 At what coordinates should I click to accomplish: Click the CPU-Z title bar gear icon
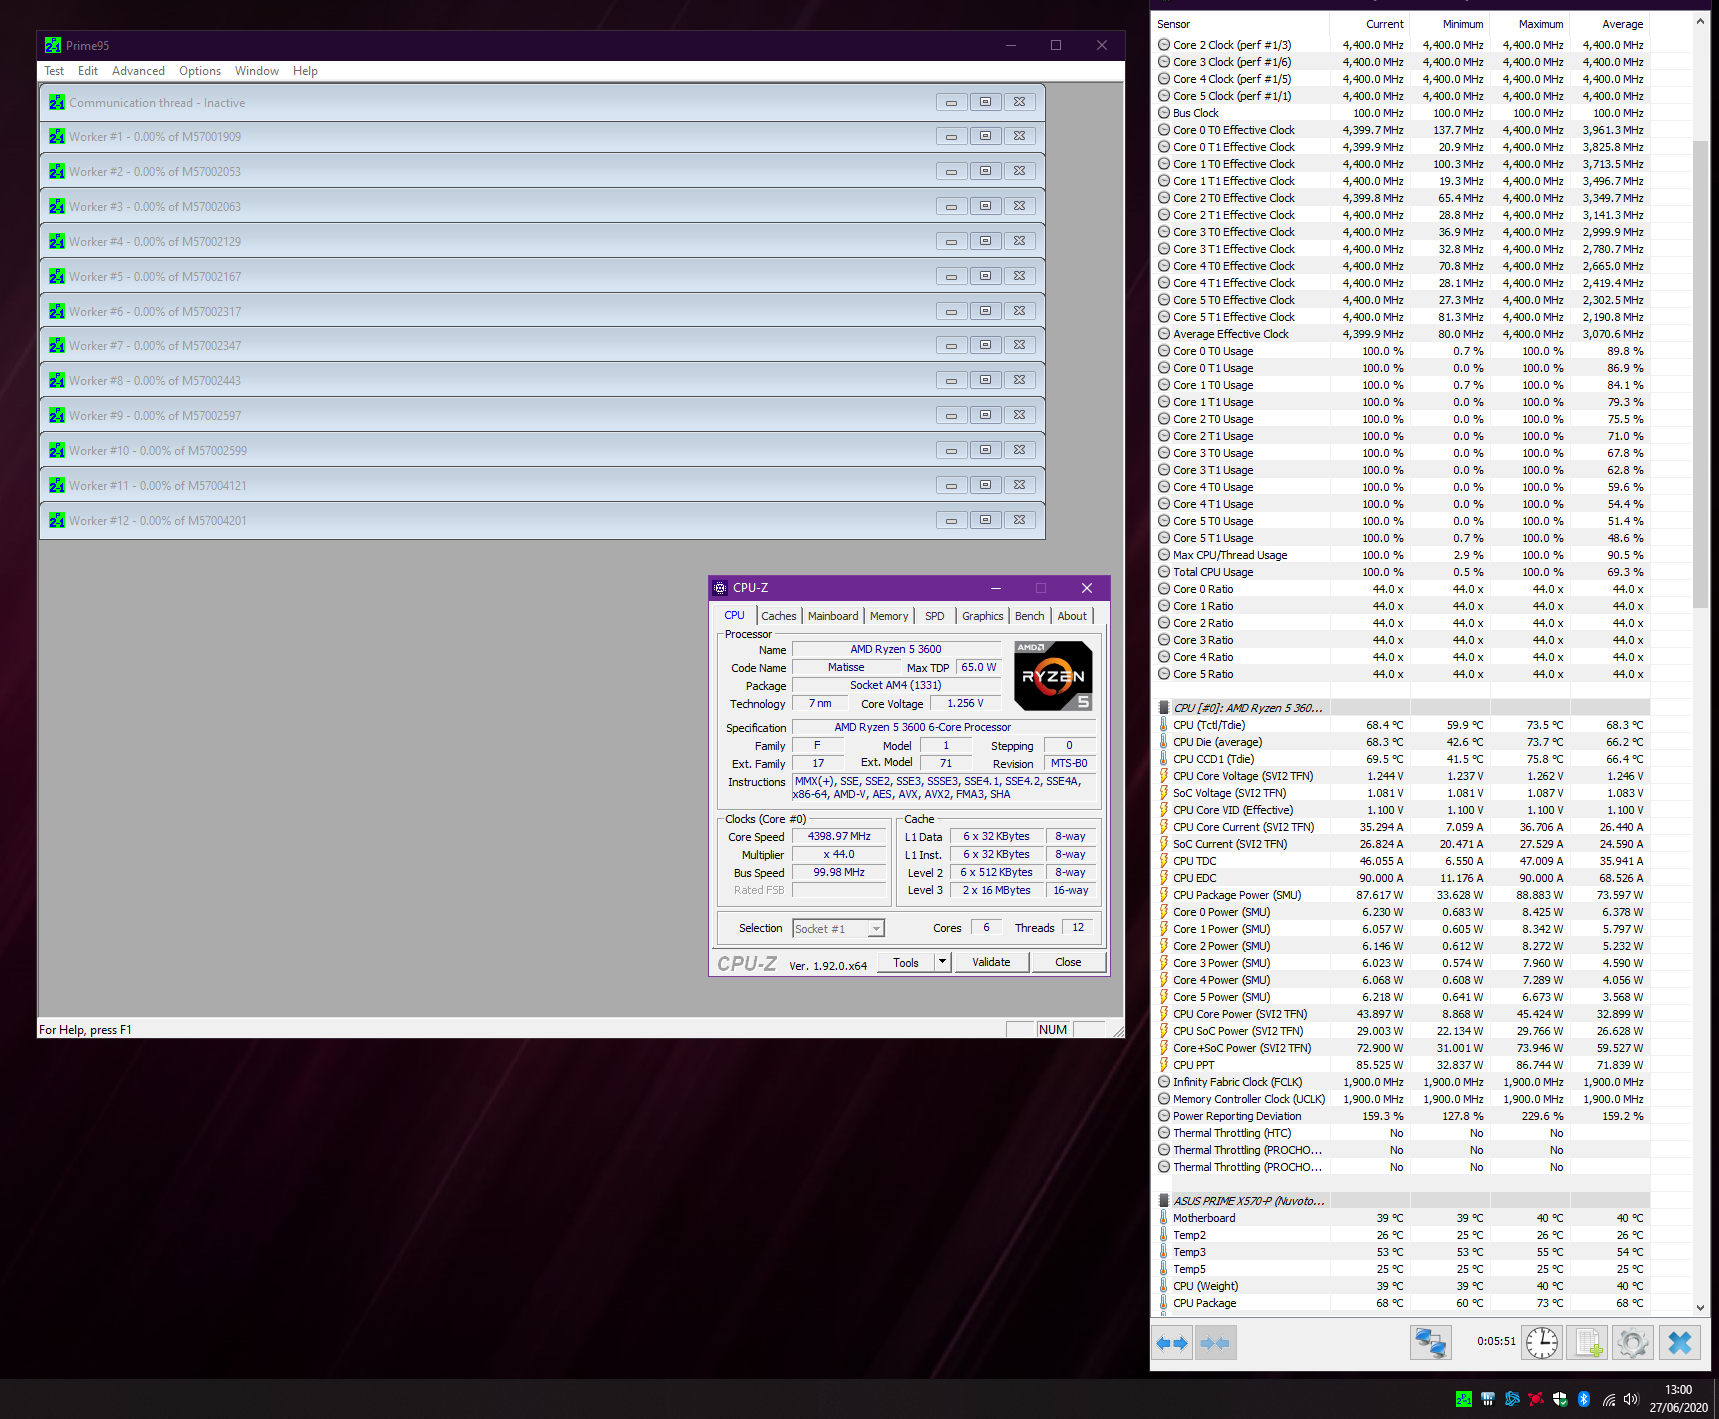[720, 588]
